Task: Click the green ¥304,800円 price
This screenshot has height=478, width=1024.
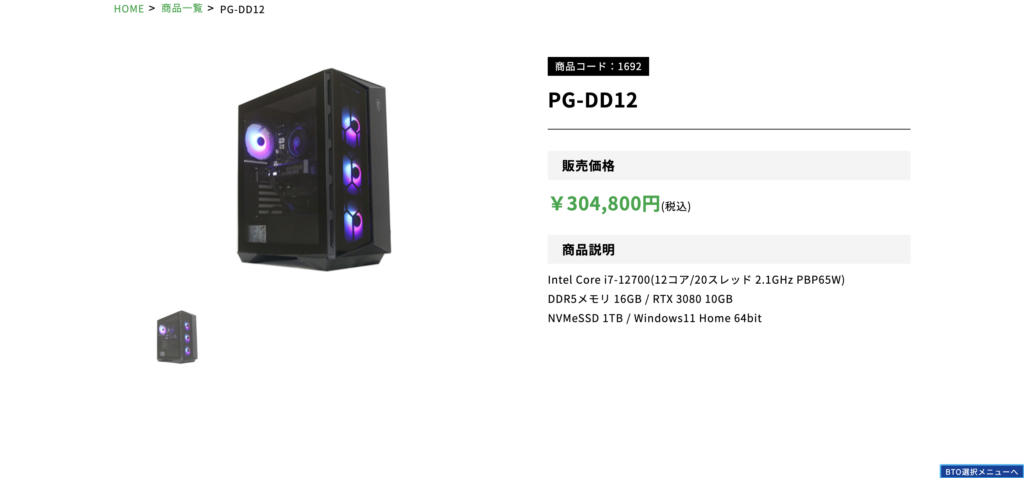Action: (x=604, y=204)
